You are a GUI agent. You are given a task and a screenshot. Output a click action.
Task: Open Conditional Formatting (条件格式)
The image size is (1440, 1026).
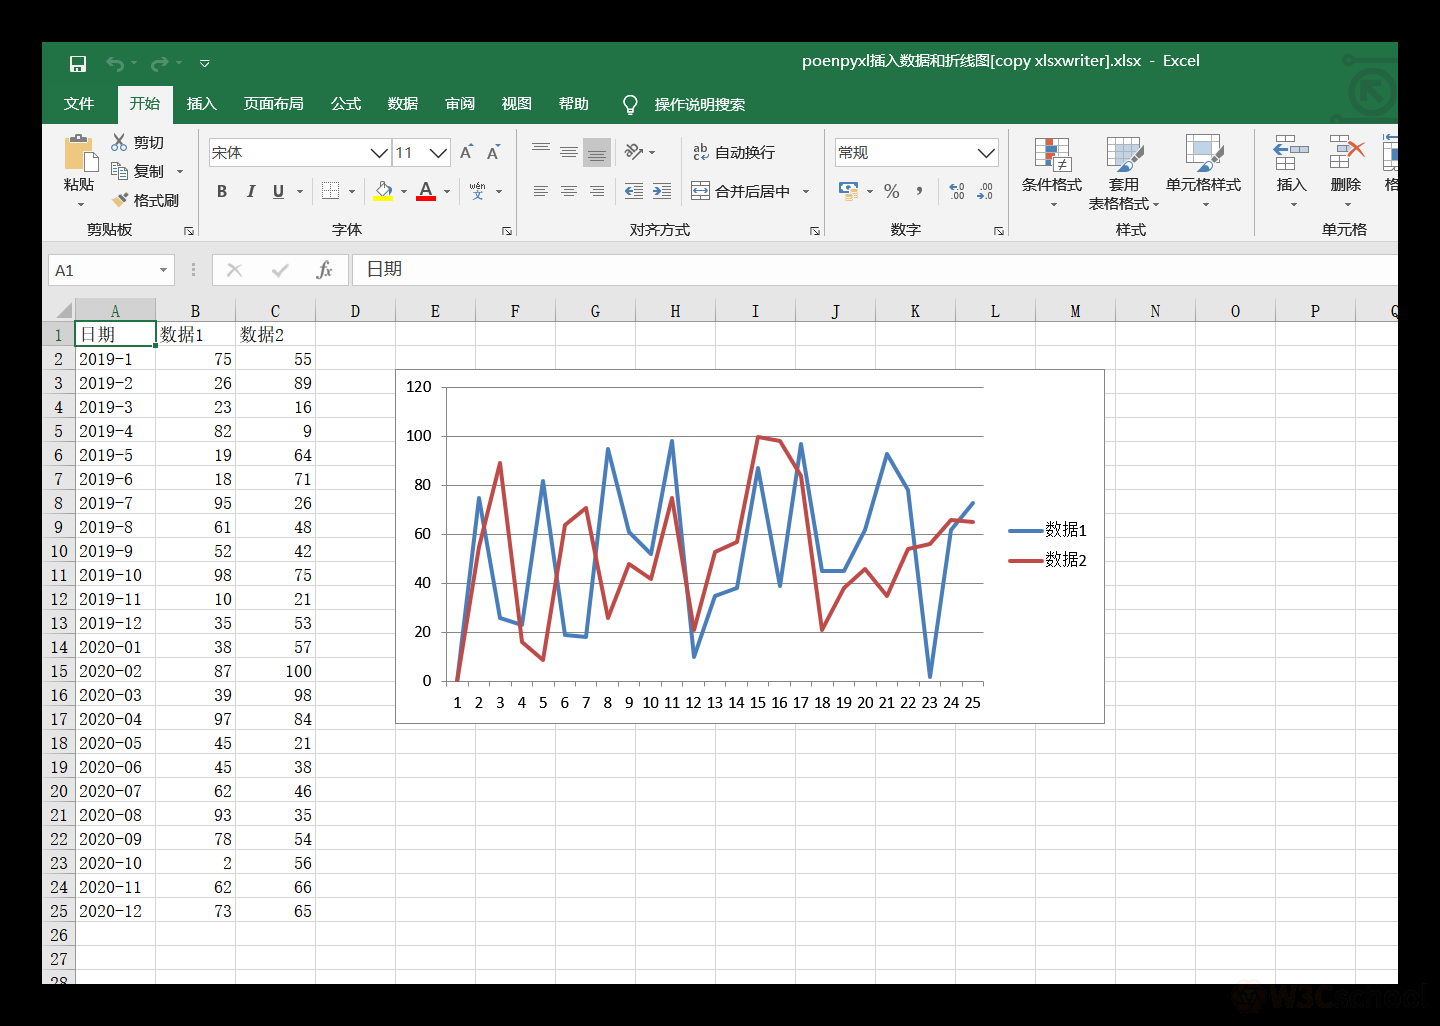tap(1051, 170)
